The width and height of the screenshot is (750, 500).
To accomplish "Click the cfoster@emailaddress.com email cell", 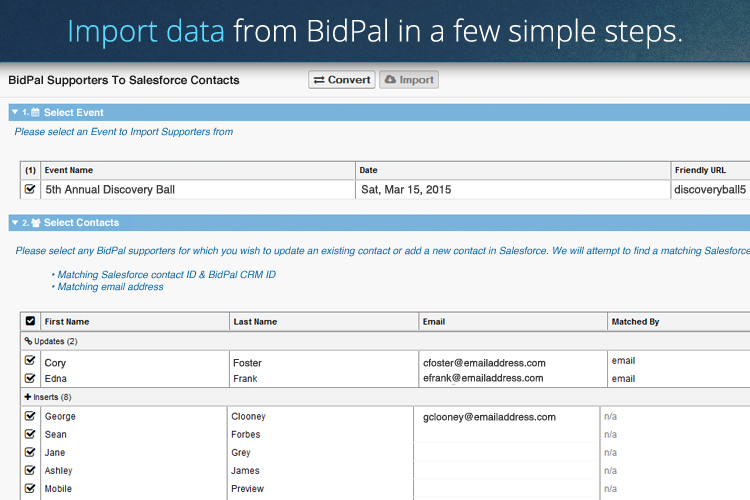I will click(x=484, y=363).
